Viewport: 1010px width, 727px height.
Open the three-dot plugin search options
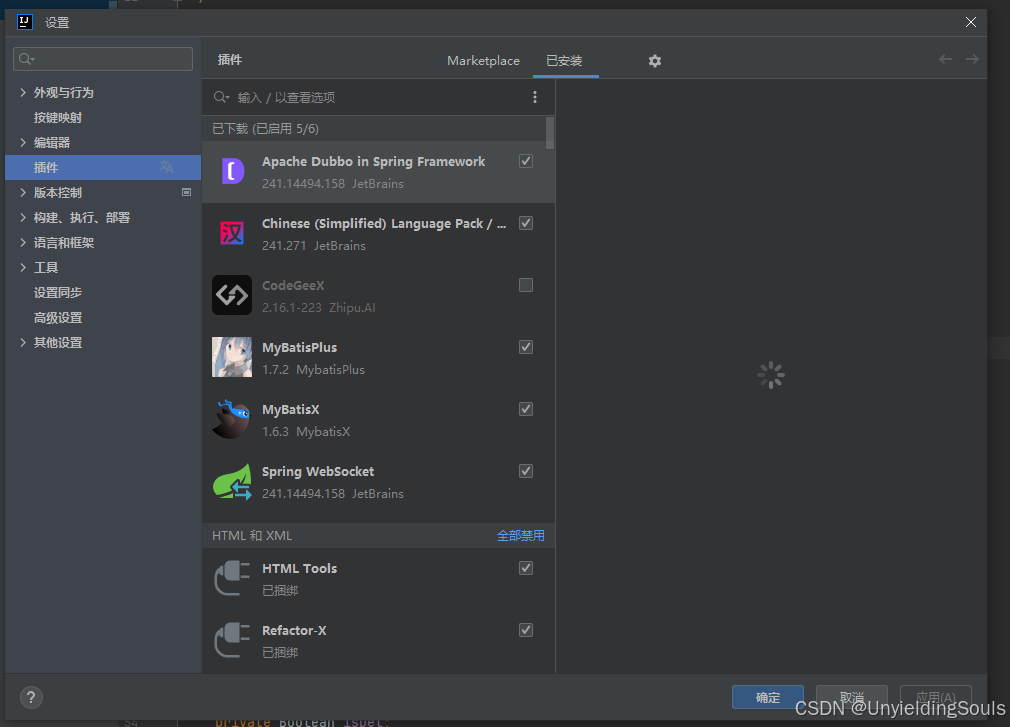tap(535, 97)
